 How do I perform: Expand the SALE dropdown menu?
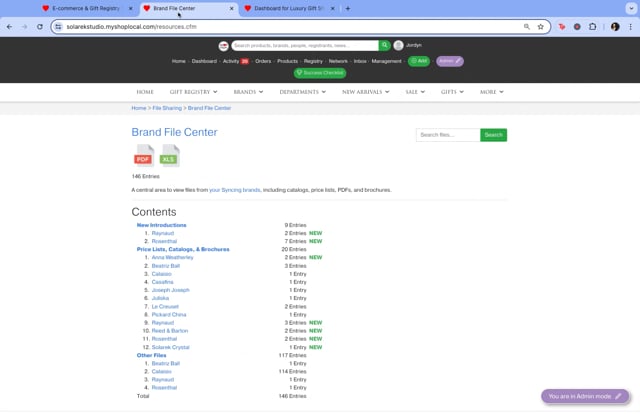pos(415,92)
